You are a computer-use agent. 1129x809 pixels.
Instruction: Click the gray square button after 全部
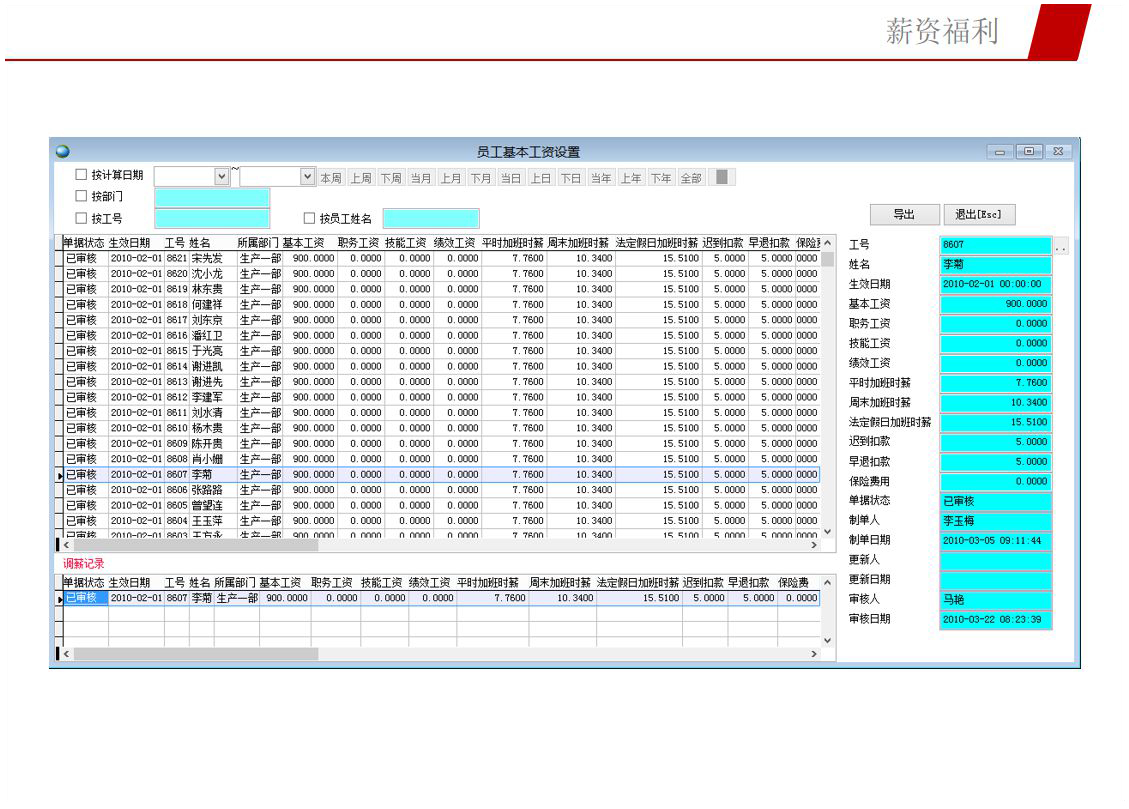click(x=725, y=177)
